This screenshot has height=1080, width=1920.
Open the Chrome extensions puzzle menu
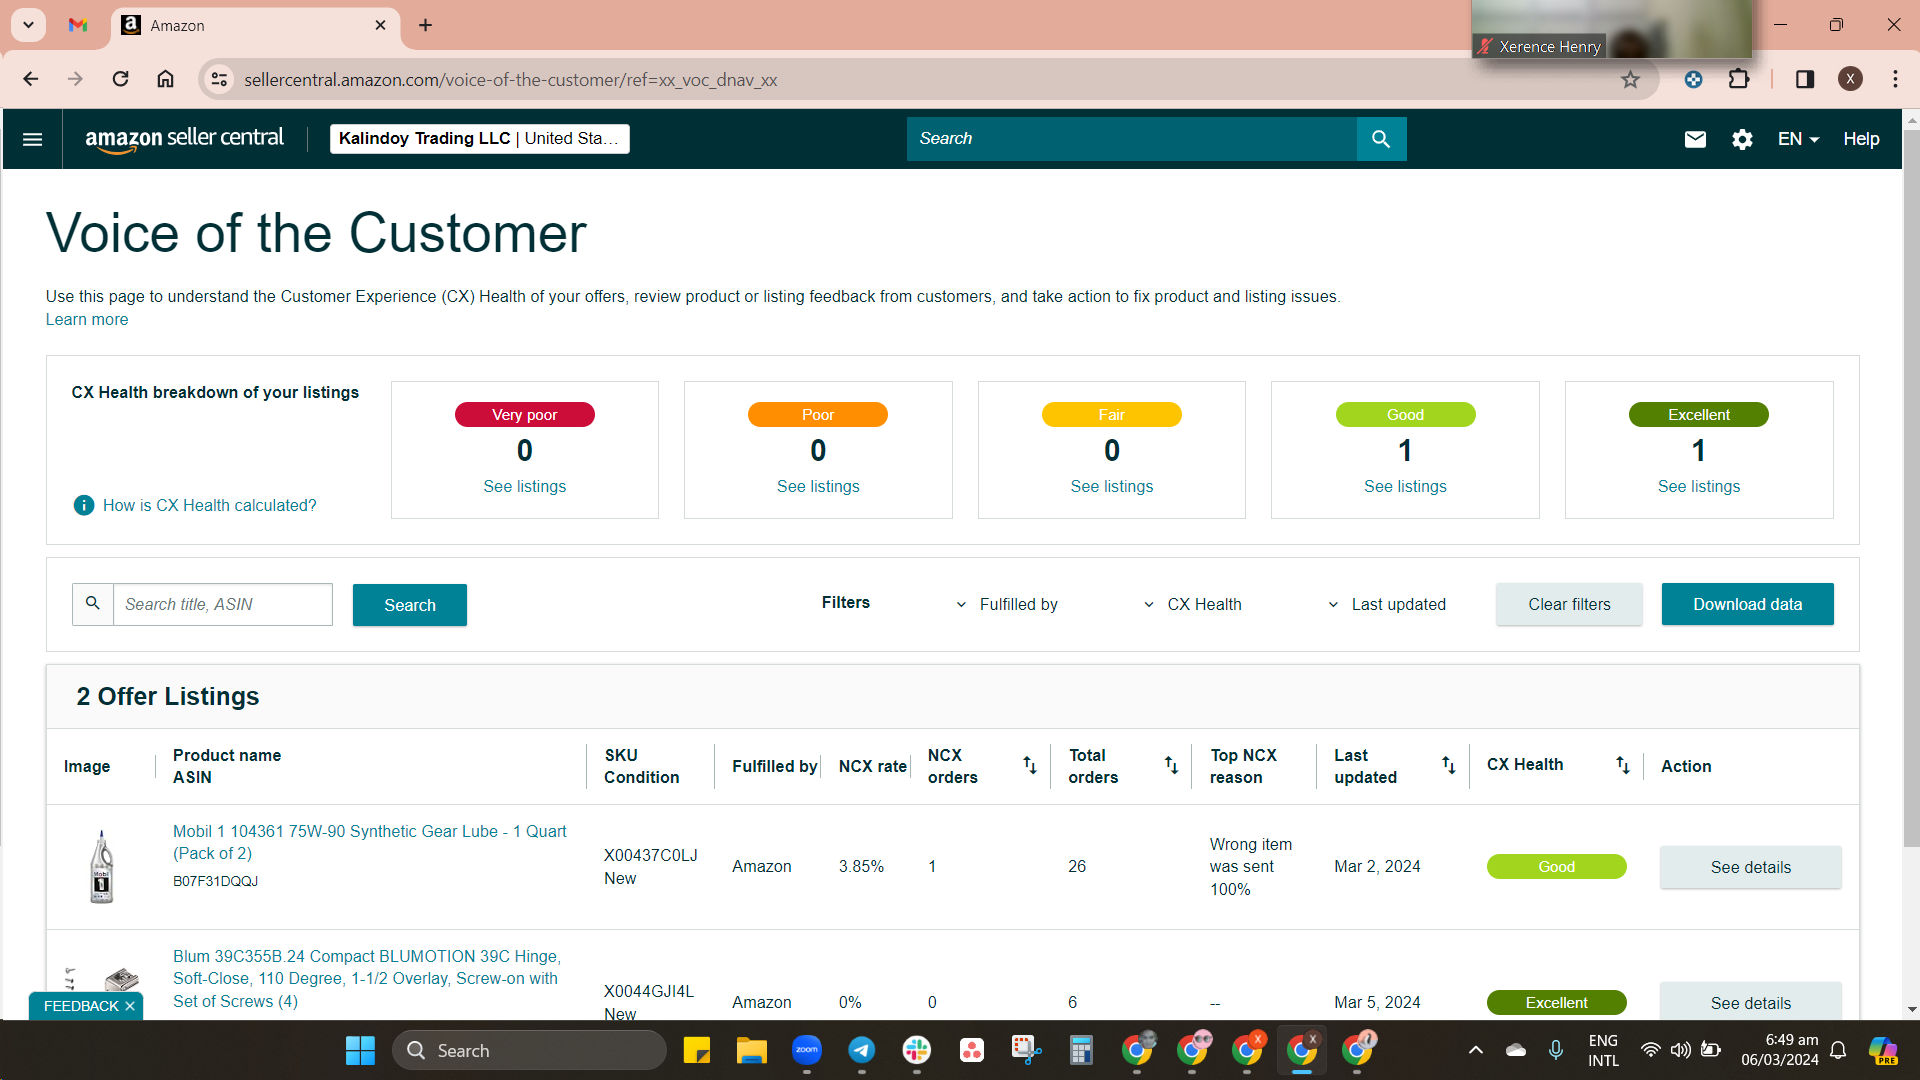coord(1739,79)
